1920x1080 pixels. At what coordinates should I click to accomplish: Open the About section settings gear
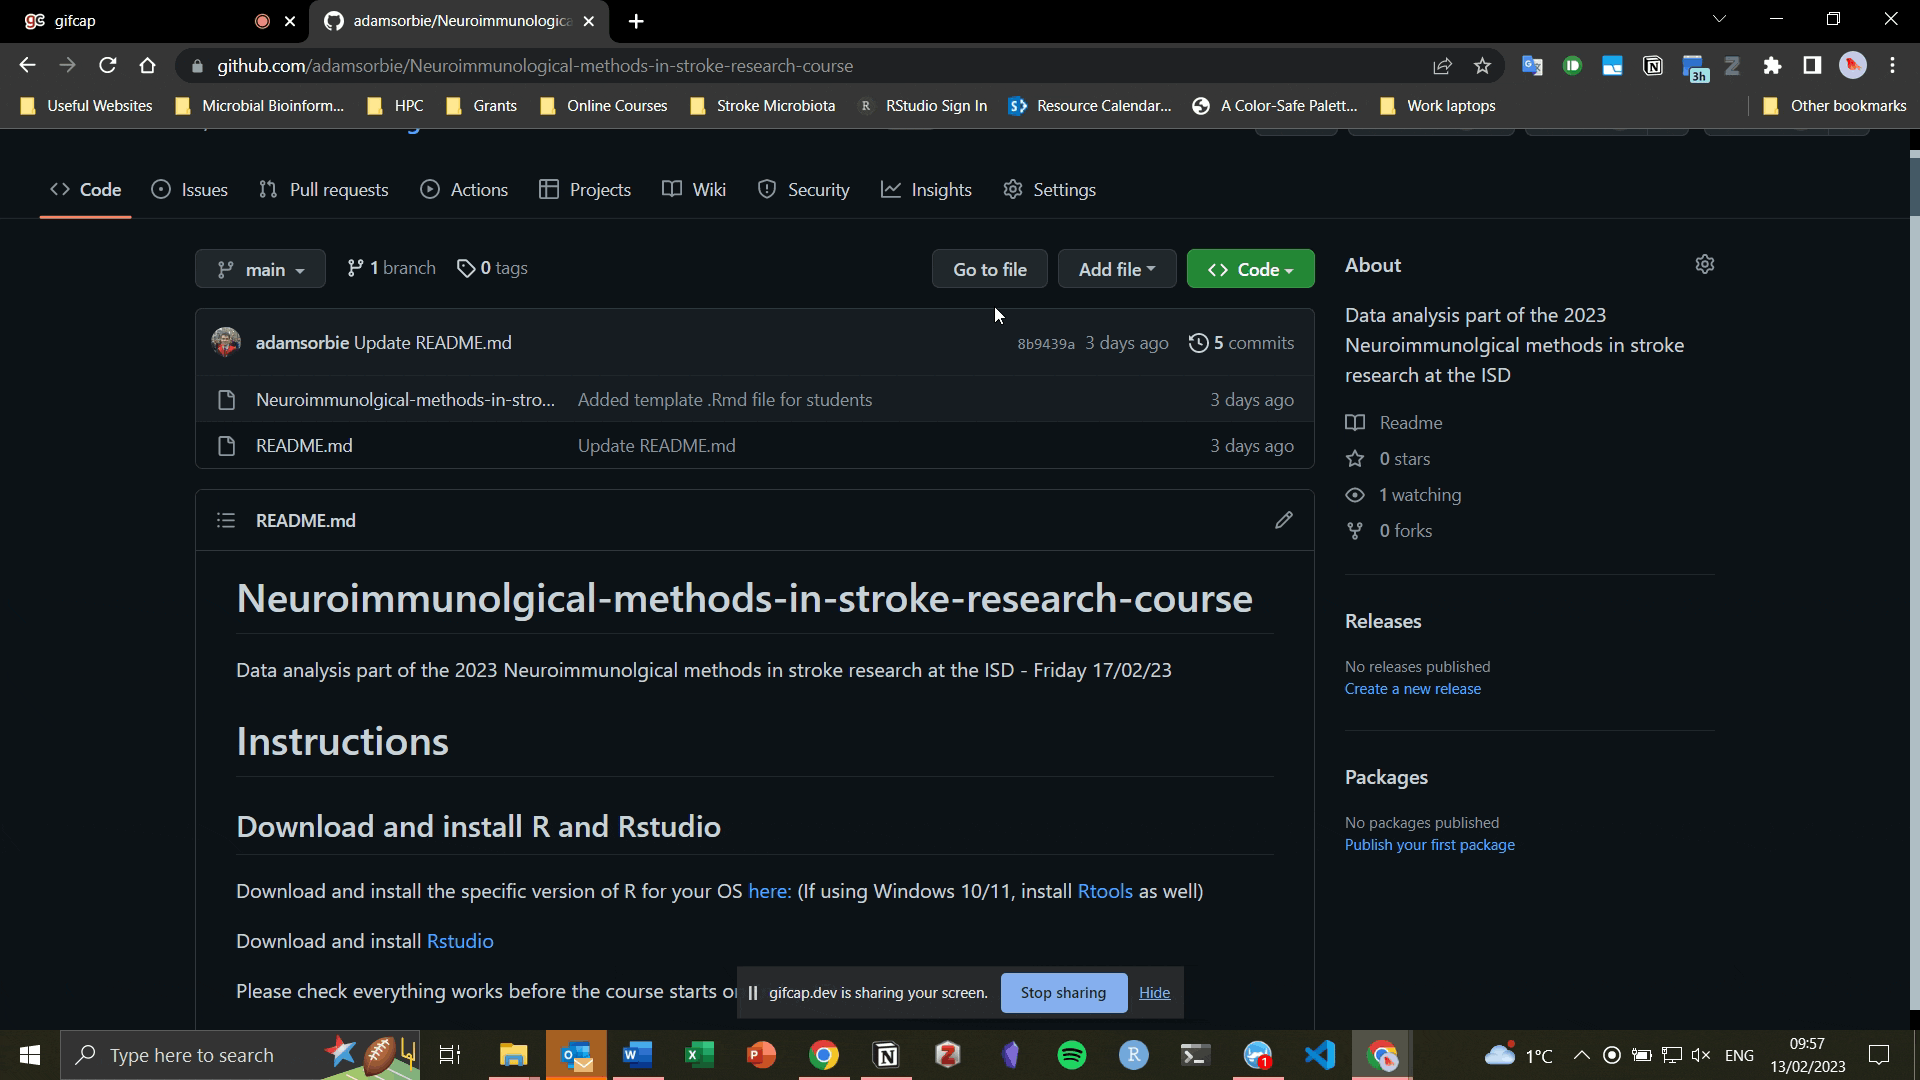(1704, 265)
